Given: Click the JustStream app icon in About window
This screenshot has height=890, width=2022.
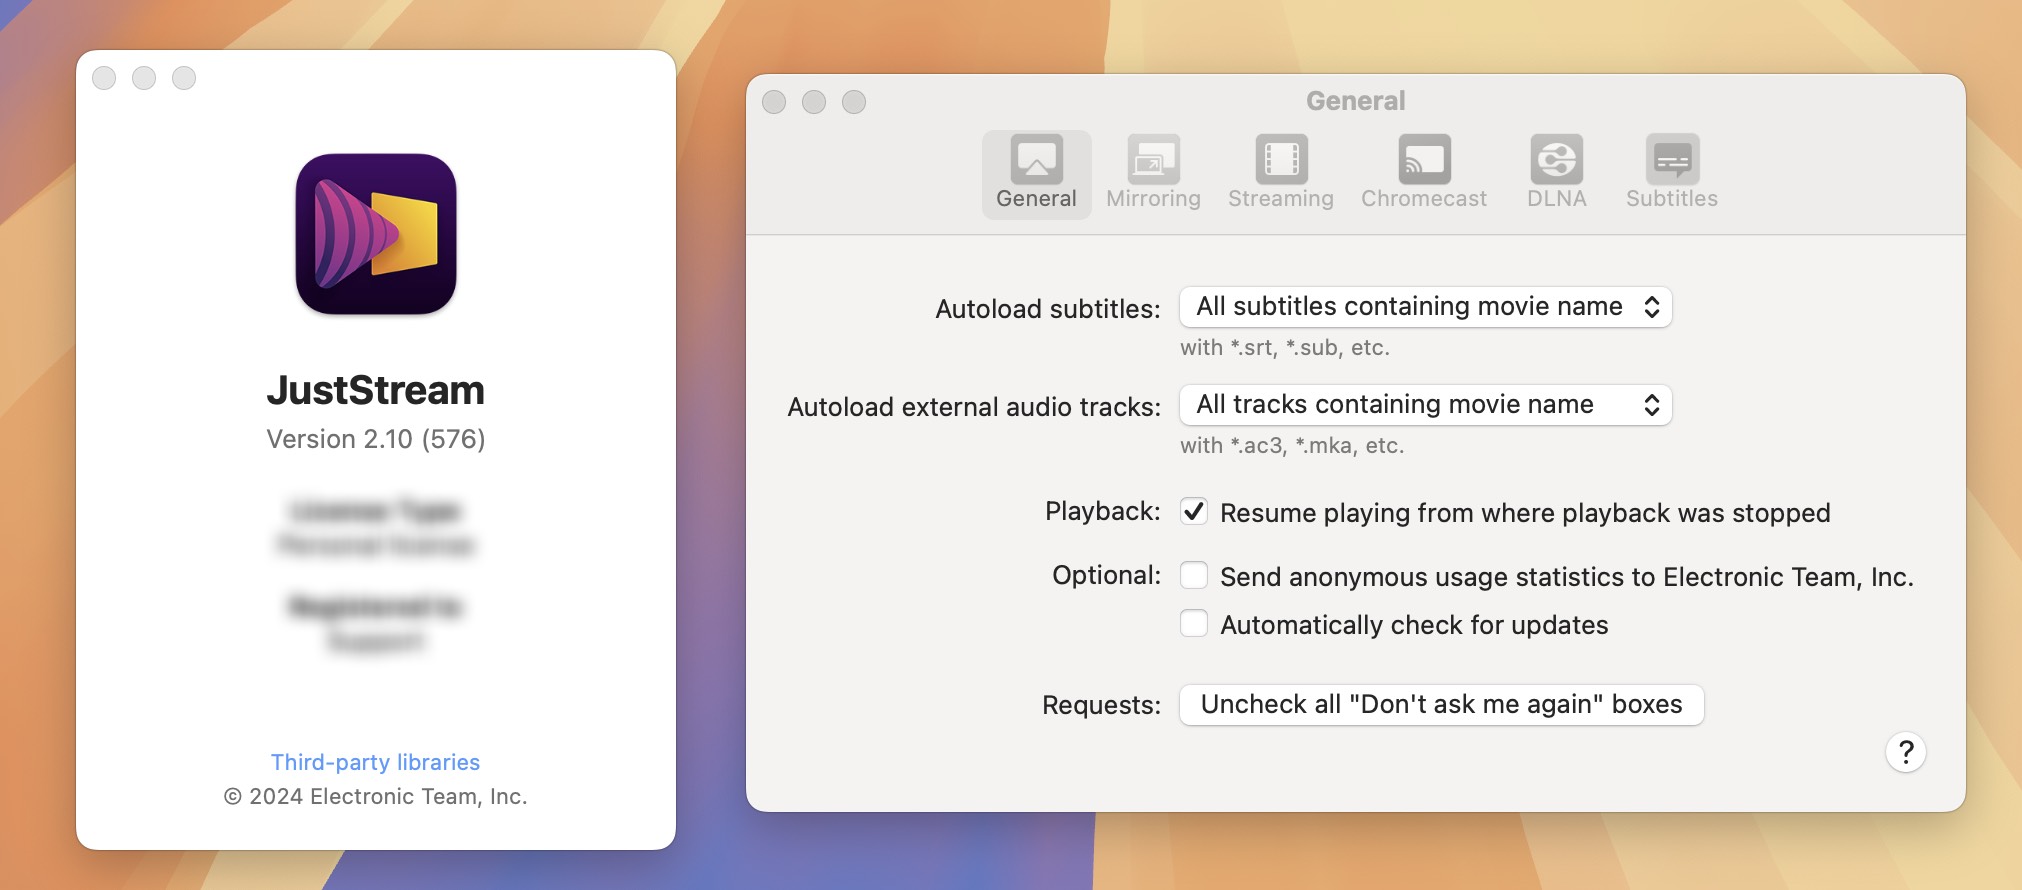Looking at the screenshot, I should click(376, 234).
